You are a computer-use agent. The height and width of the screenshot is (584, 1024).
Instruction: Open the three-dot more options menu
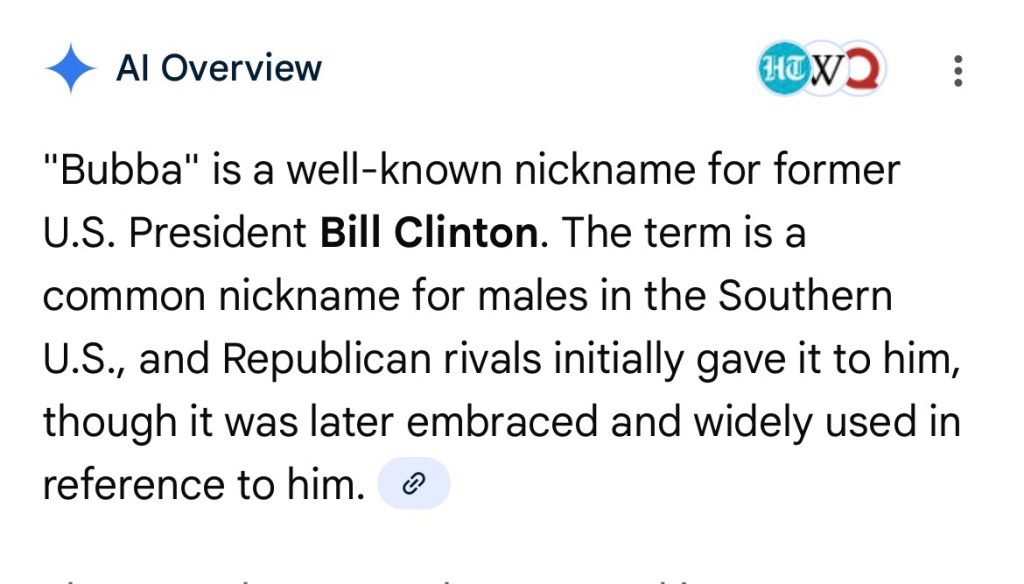[x=958, y=70]
